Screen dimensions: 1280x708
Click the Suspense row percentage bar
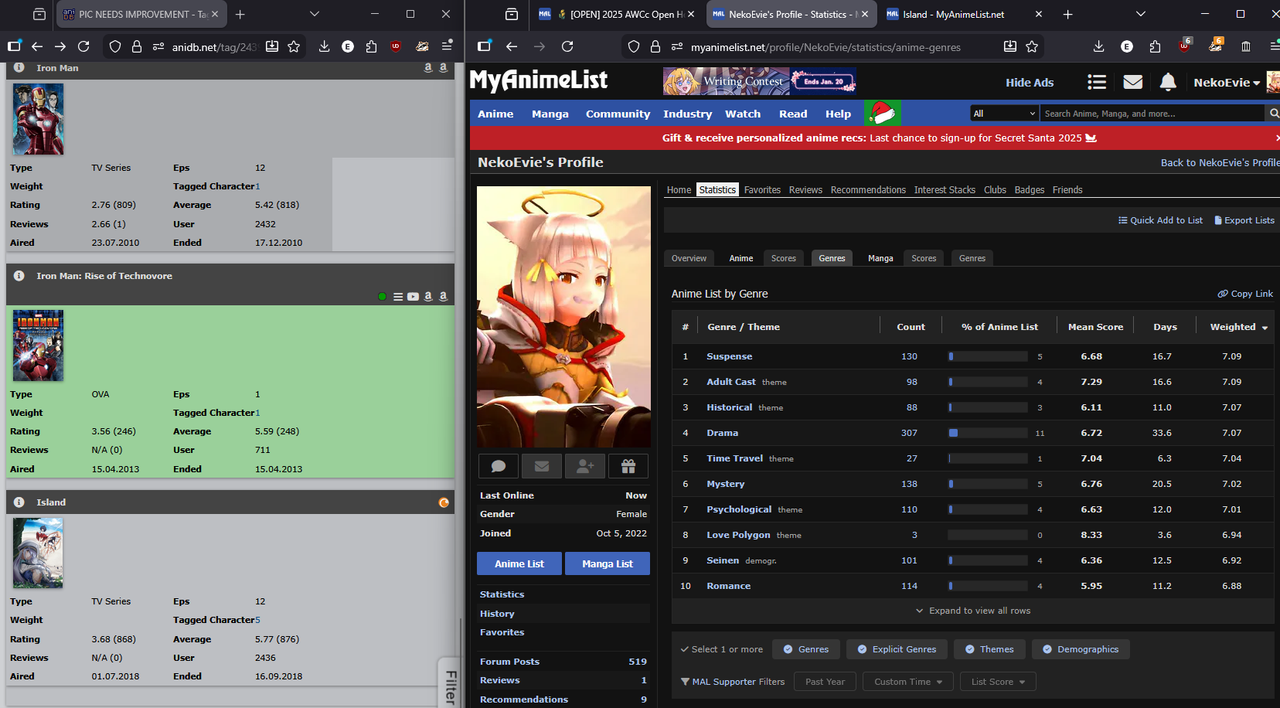pos(988,356)
